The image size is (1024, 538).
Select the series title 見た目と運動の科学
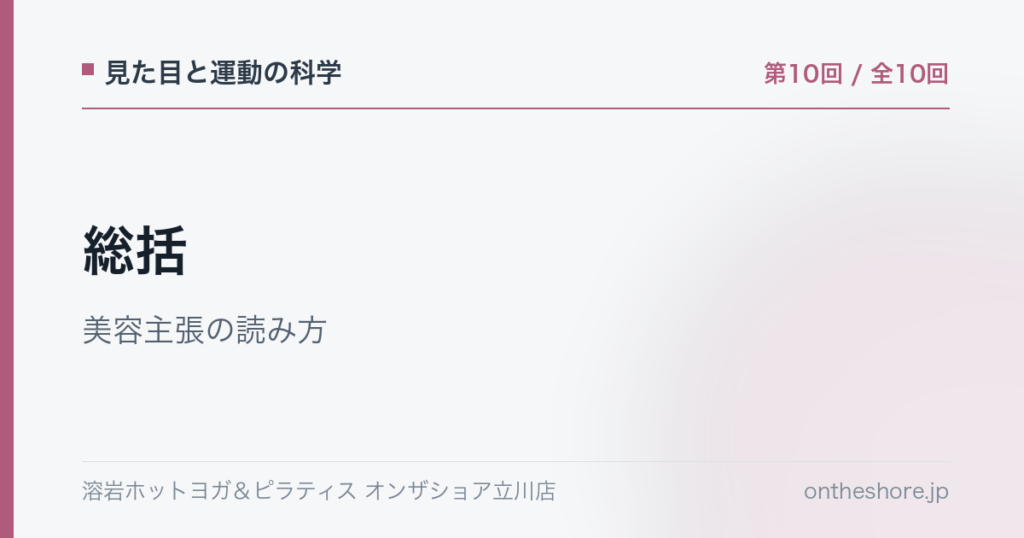223,72
